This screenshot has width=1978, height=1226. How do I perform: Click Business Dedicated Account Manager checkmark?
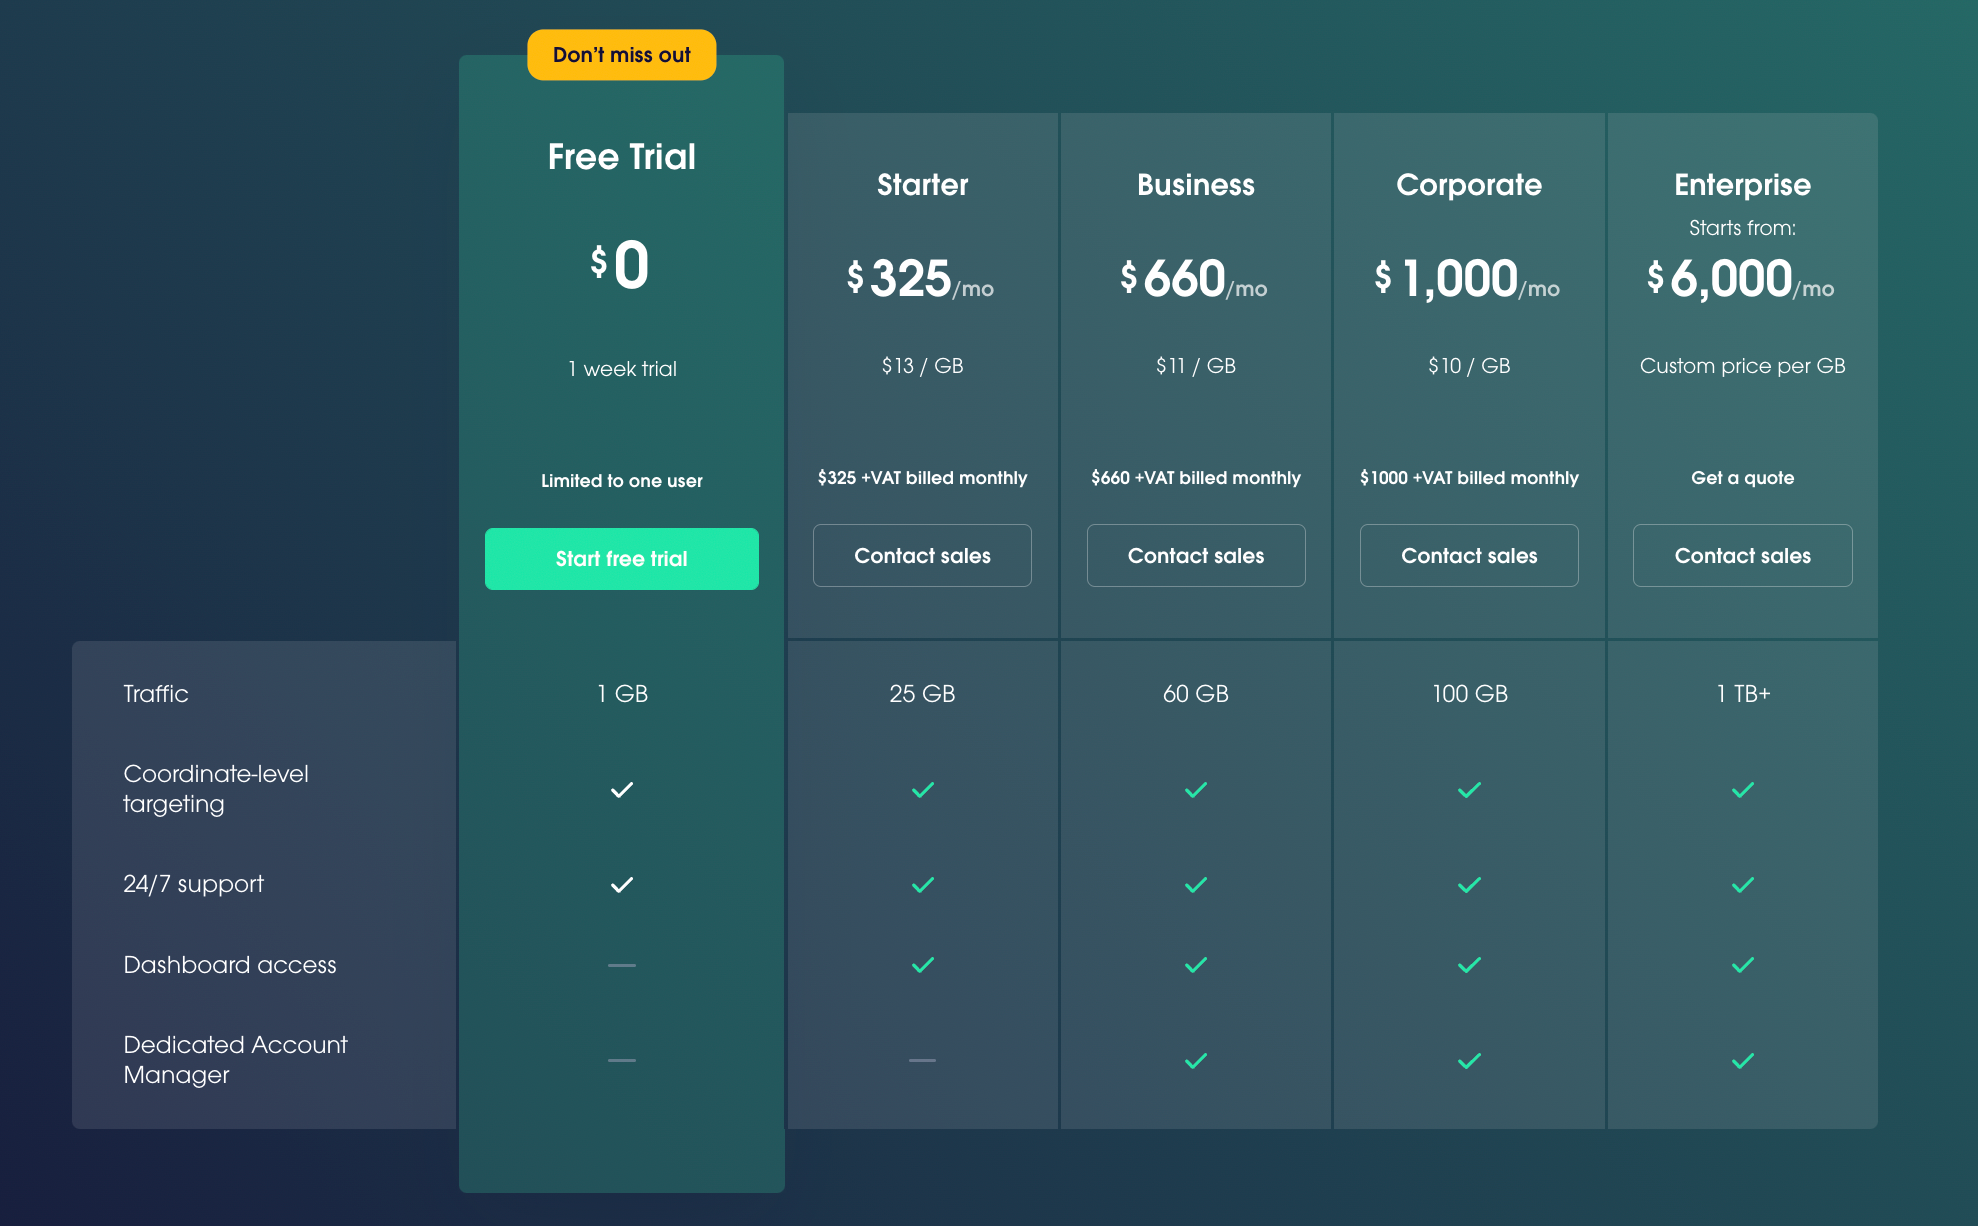(1195, 1061)
